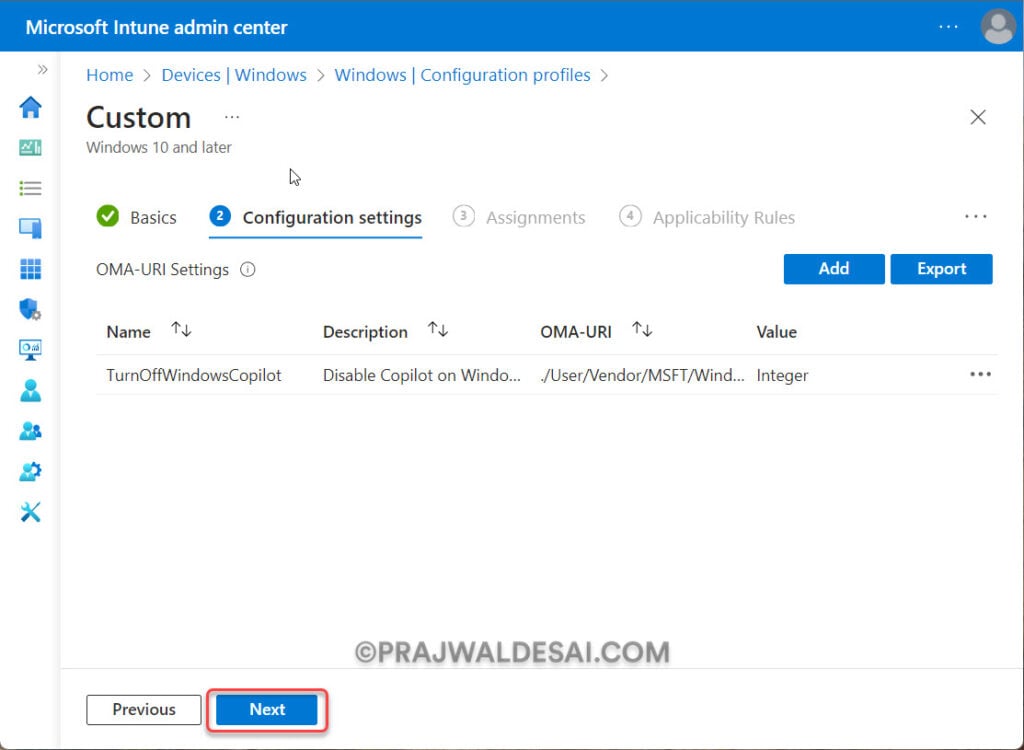Click the Description column header

(x=365, y=332)
